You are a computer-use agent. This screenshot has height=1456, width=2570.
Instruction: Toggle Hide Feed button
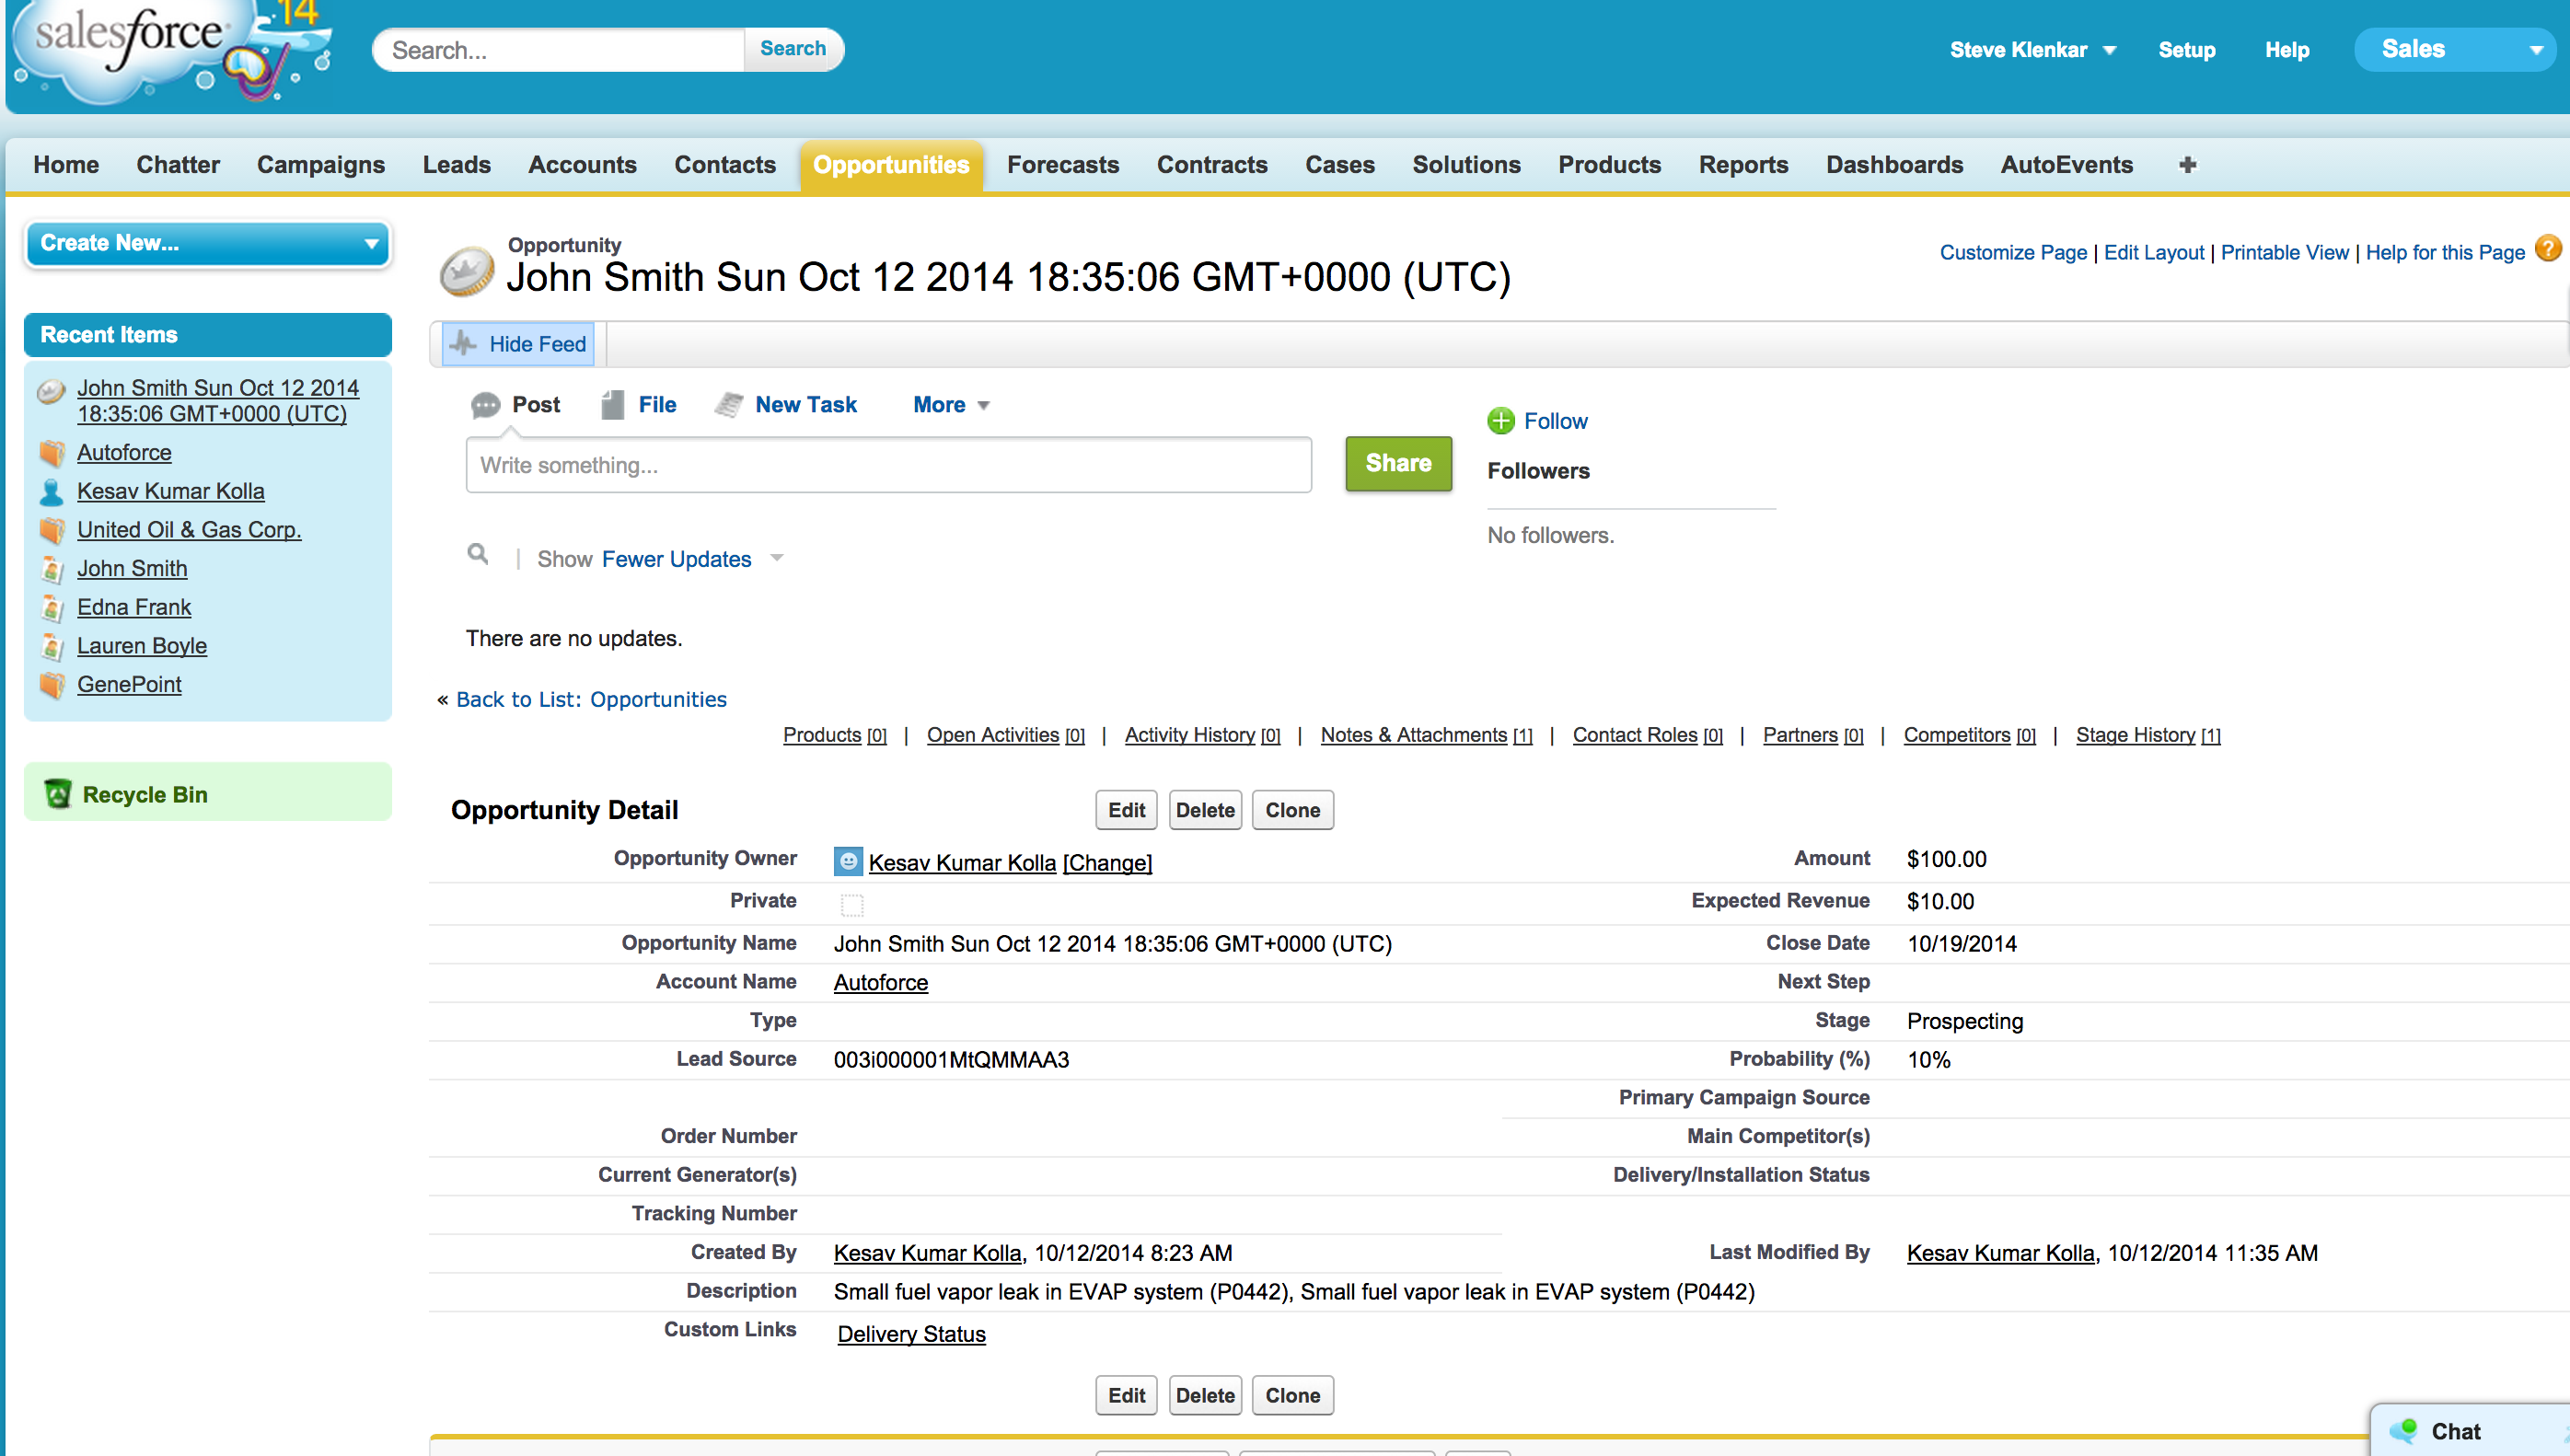(x=518, y=344)
